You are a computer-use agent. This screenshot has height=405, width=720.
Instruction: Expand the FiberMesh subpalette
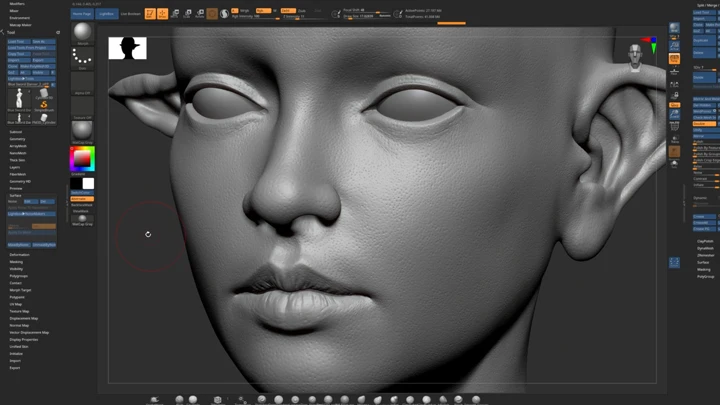pos(18,174)
